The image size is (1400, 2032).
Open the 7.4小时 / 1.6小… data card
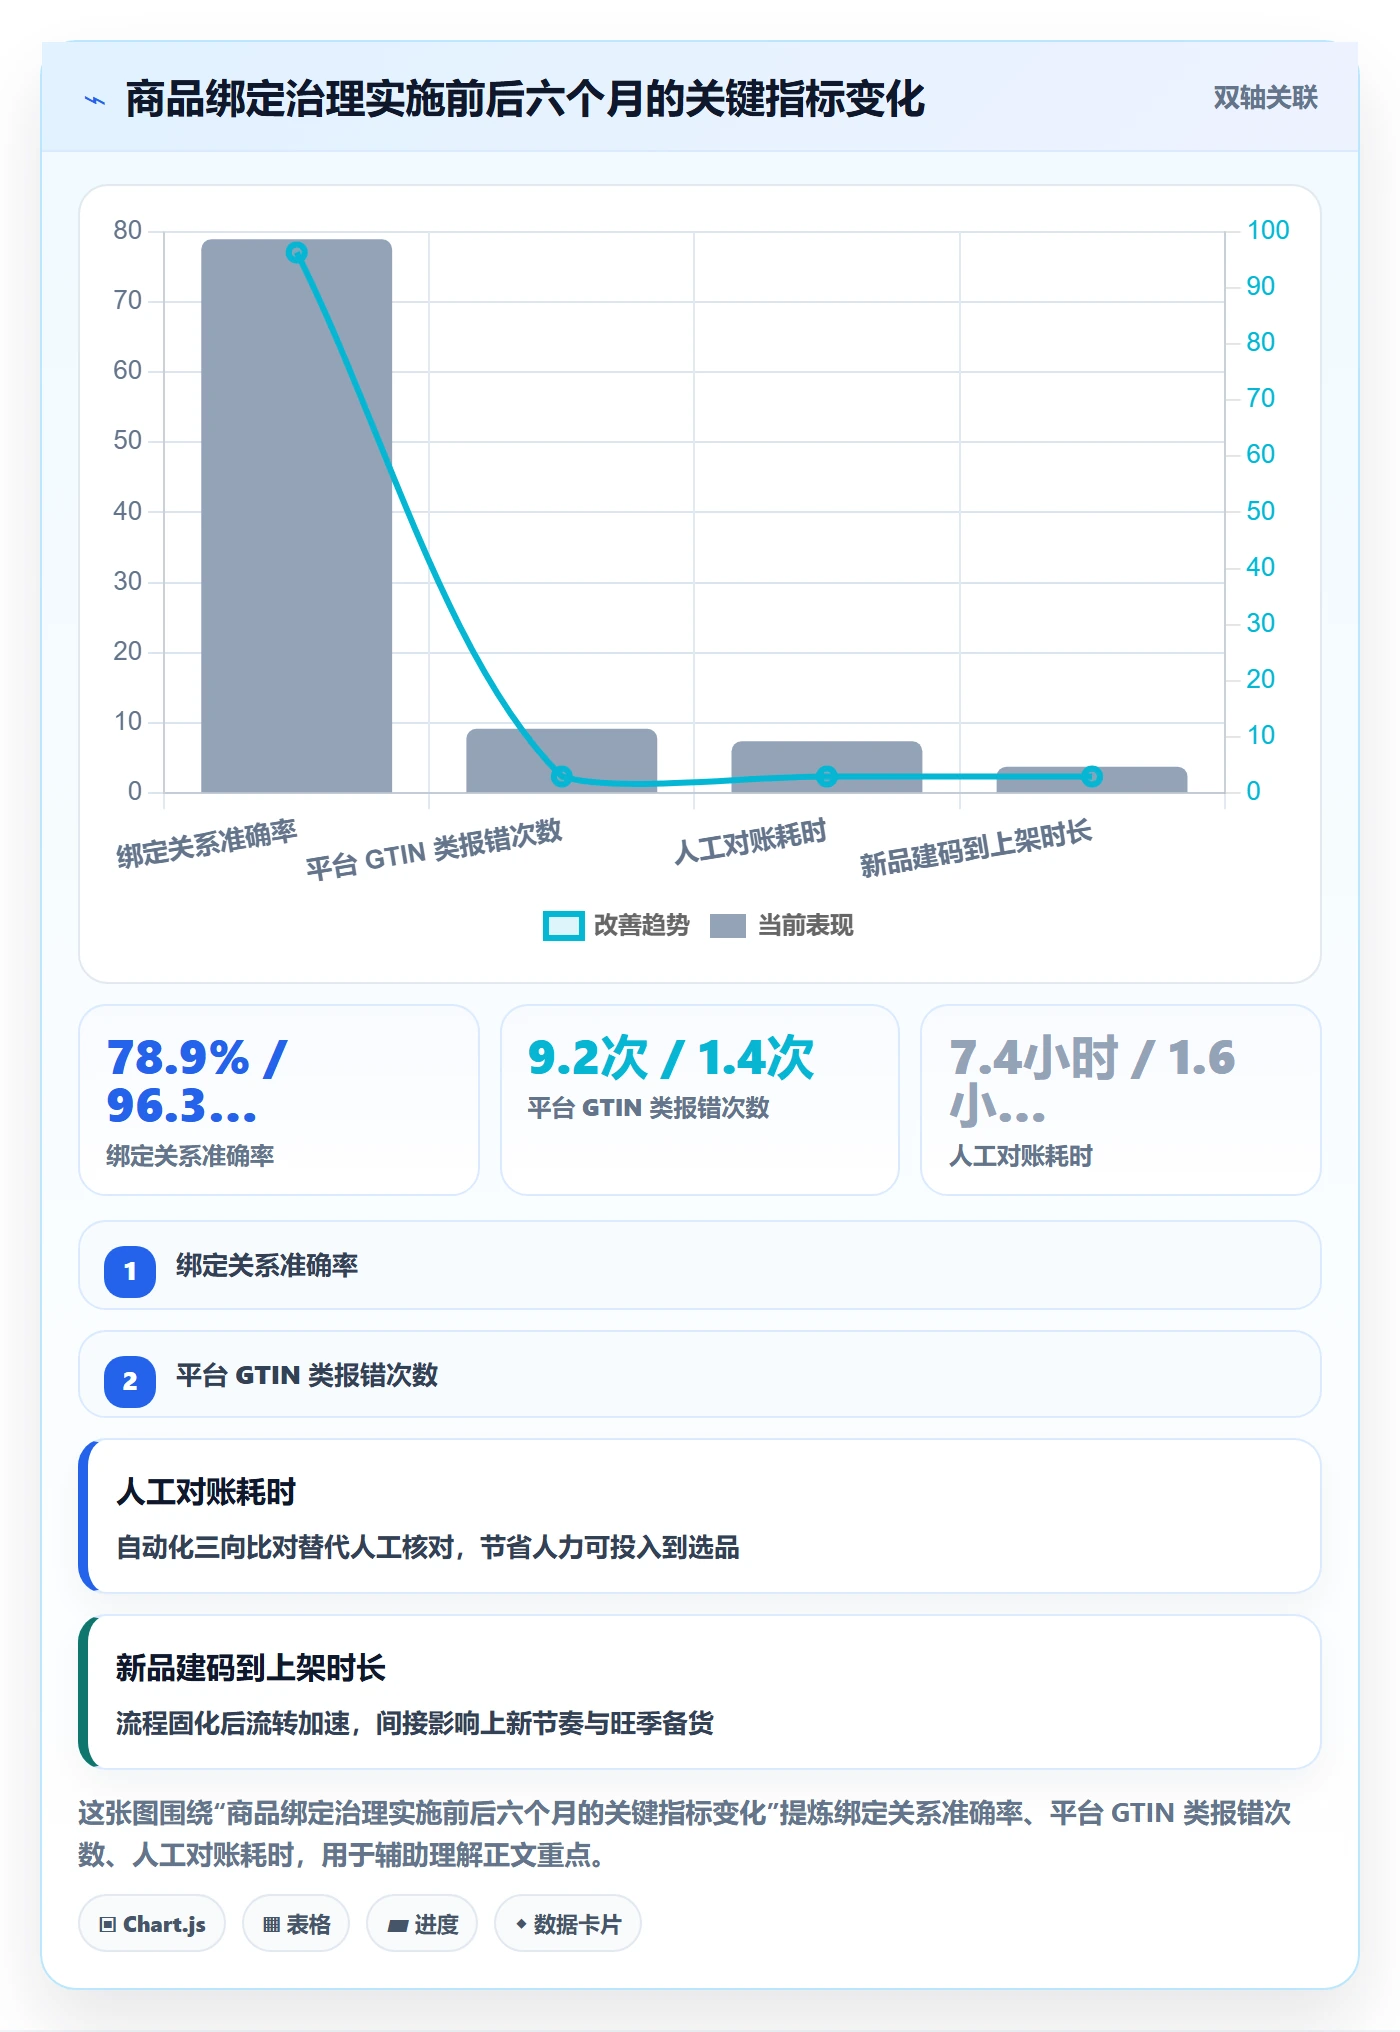[x=1121, y=1100]
